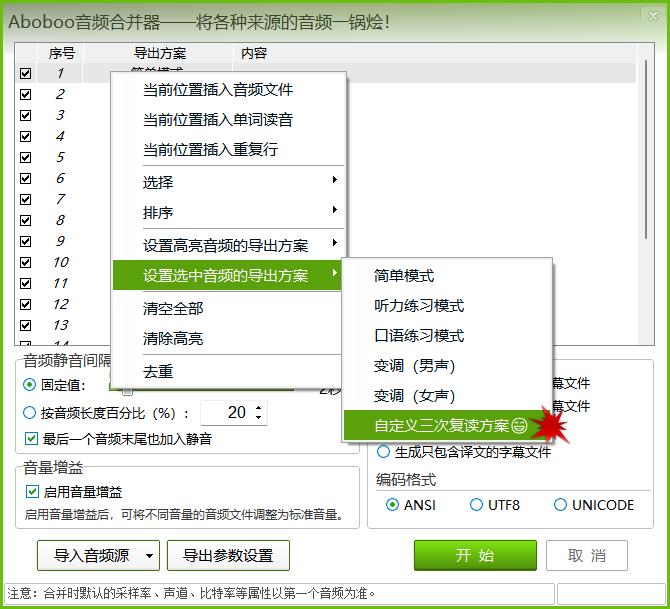670x609 pixels.
Task: Click 当前位置插入重复行 menu entry
Action: [x=228, y=150]
